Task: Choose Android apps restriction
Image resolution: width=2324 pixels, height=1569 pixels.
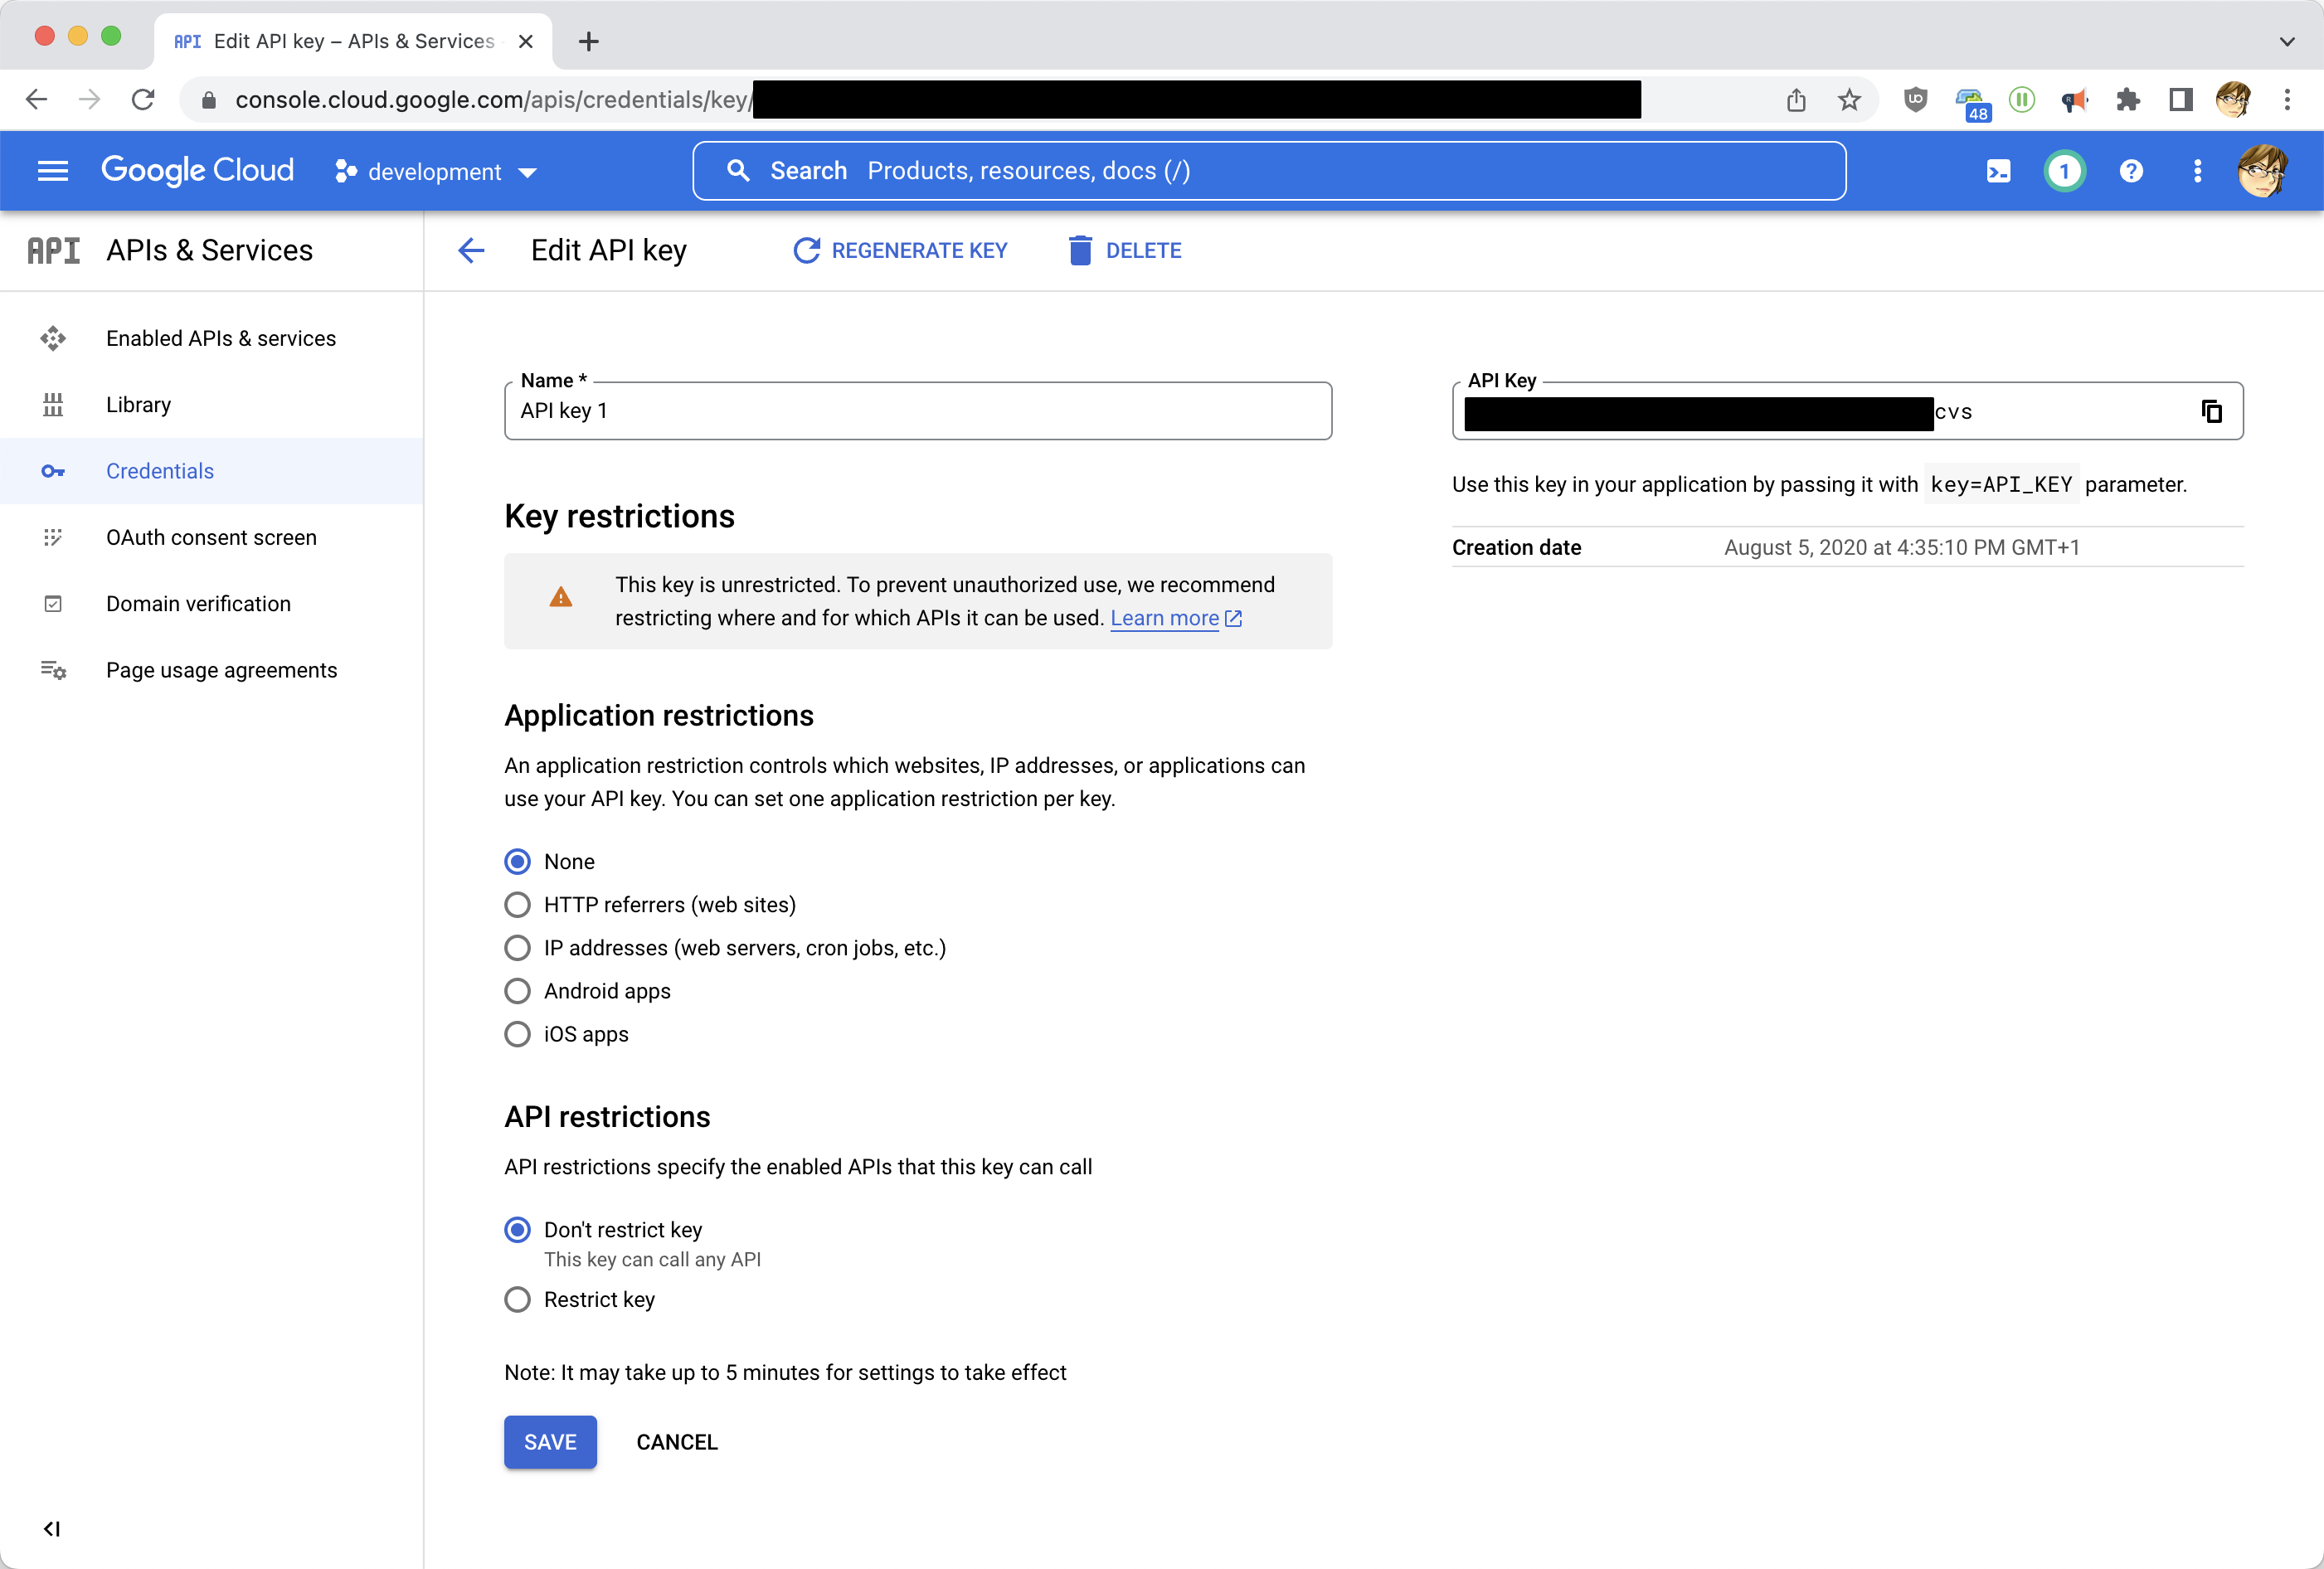Action: 517,991
